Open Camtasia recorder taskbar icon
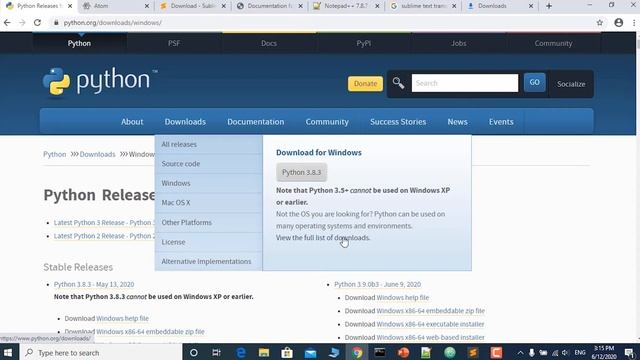Viewport: 640px width, 360px height. pos(496,353)
